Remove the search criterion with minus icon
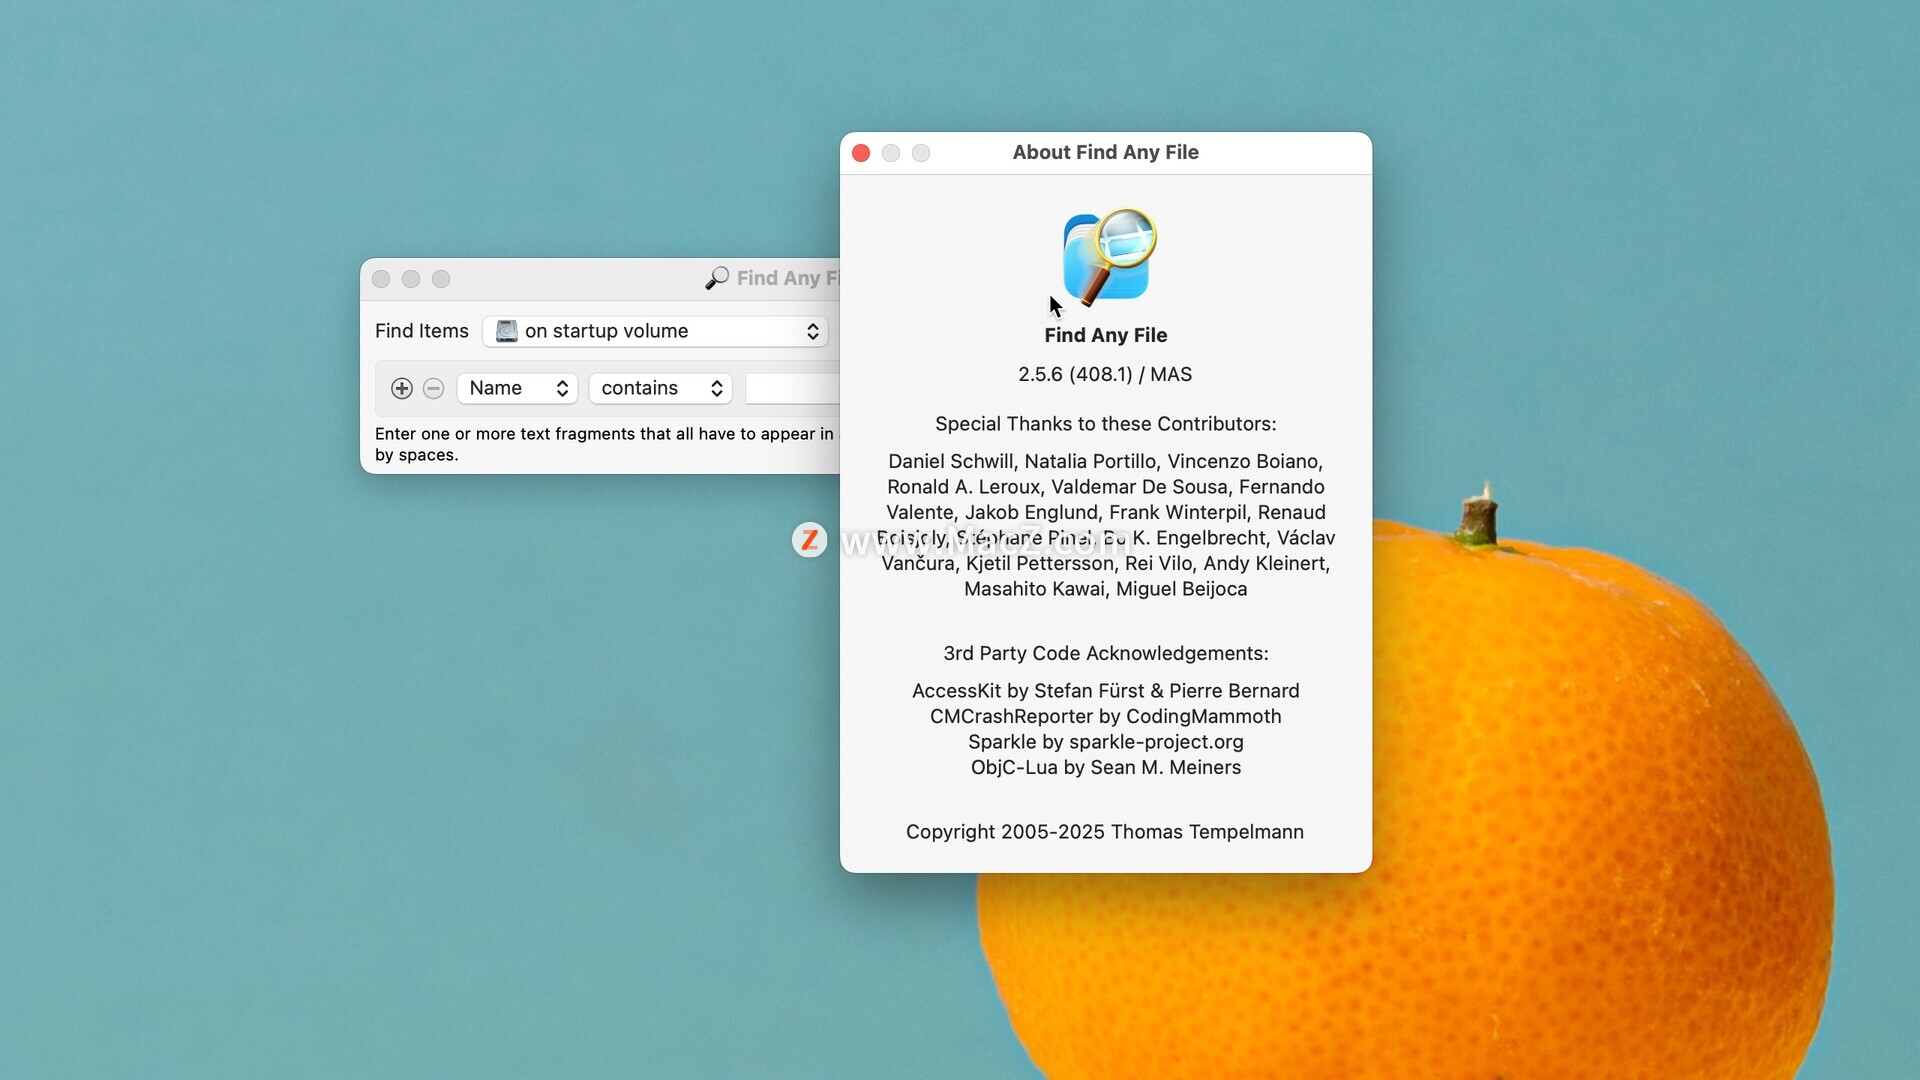Viewport: 1920px width, 1080px height. 433,388
